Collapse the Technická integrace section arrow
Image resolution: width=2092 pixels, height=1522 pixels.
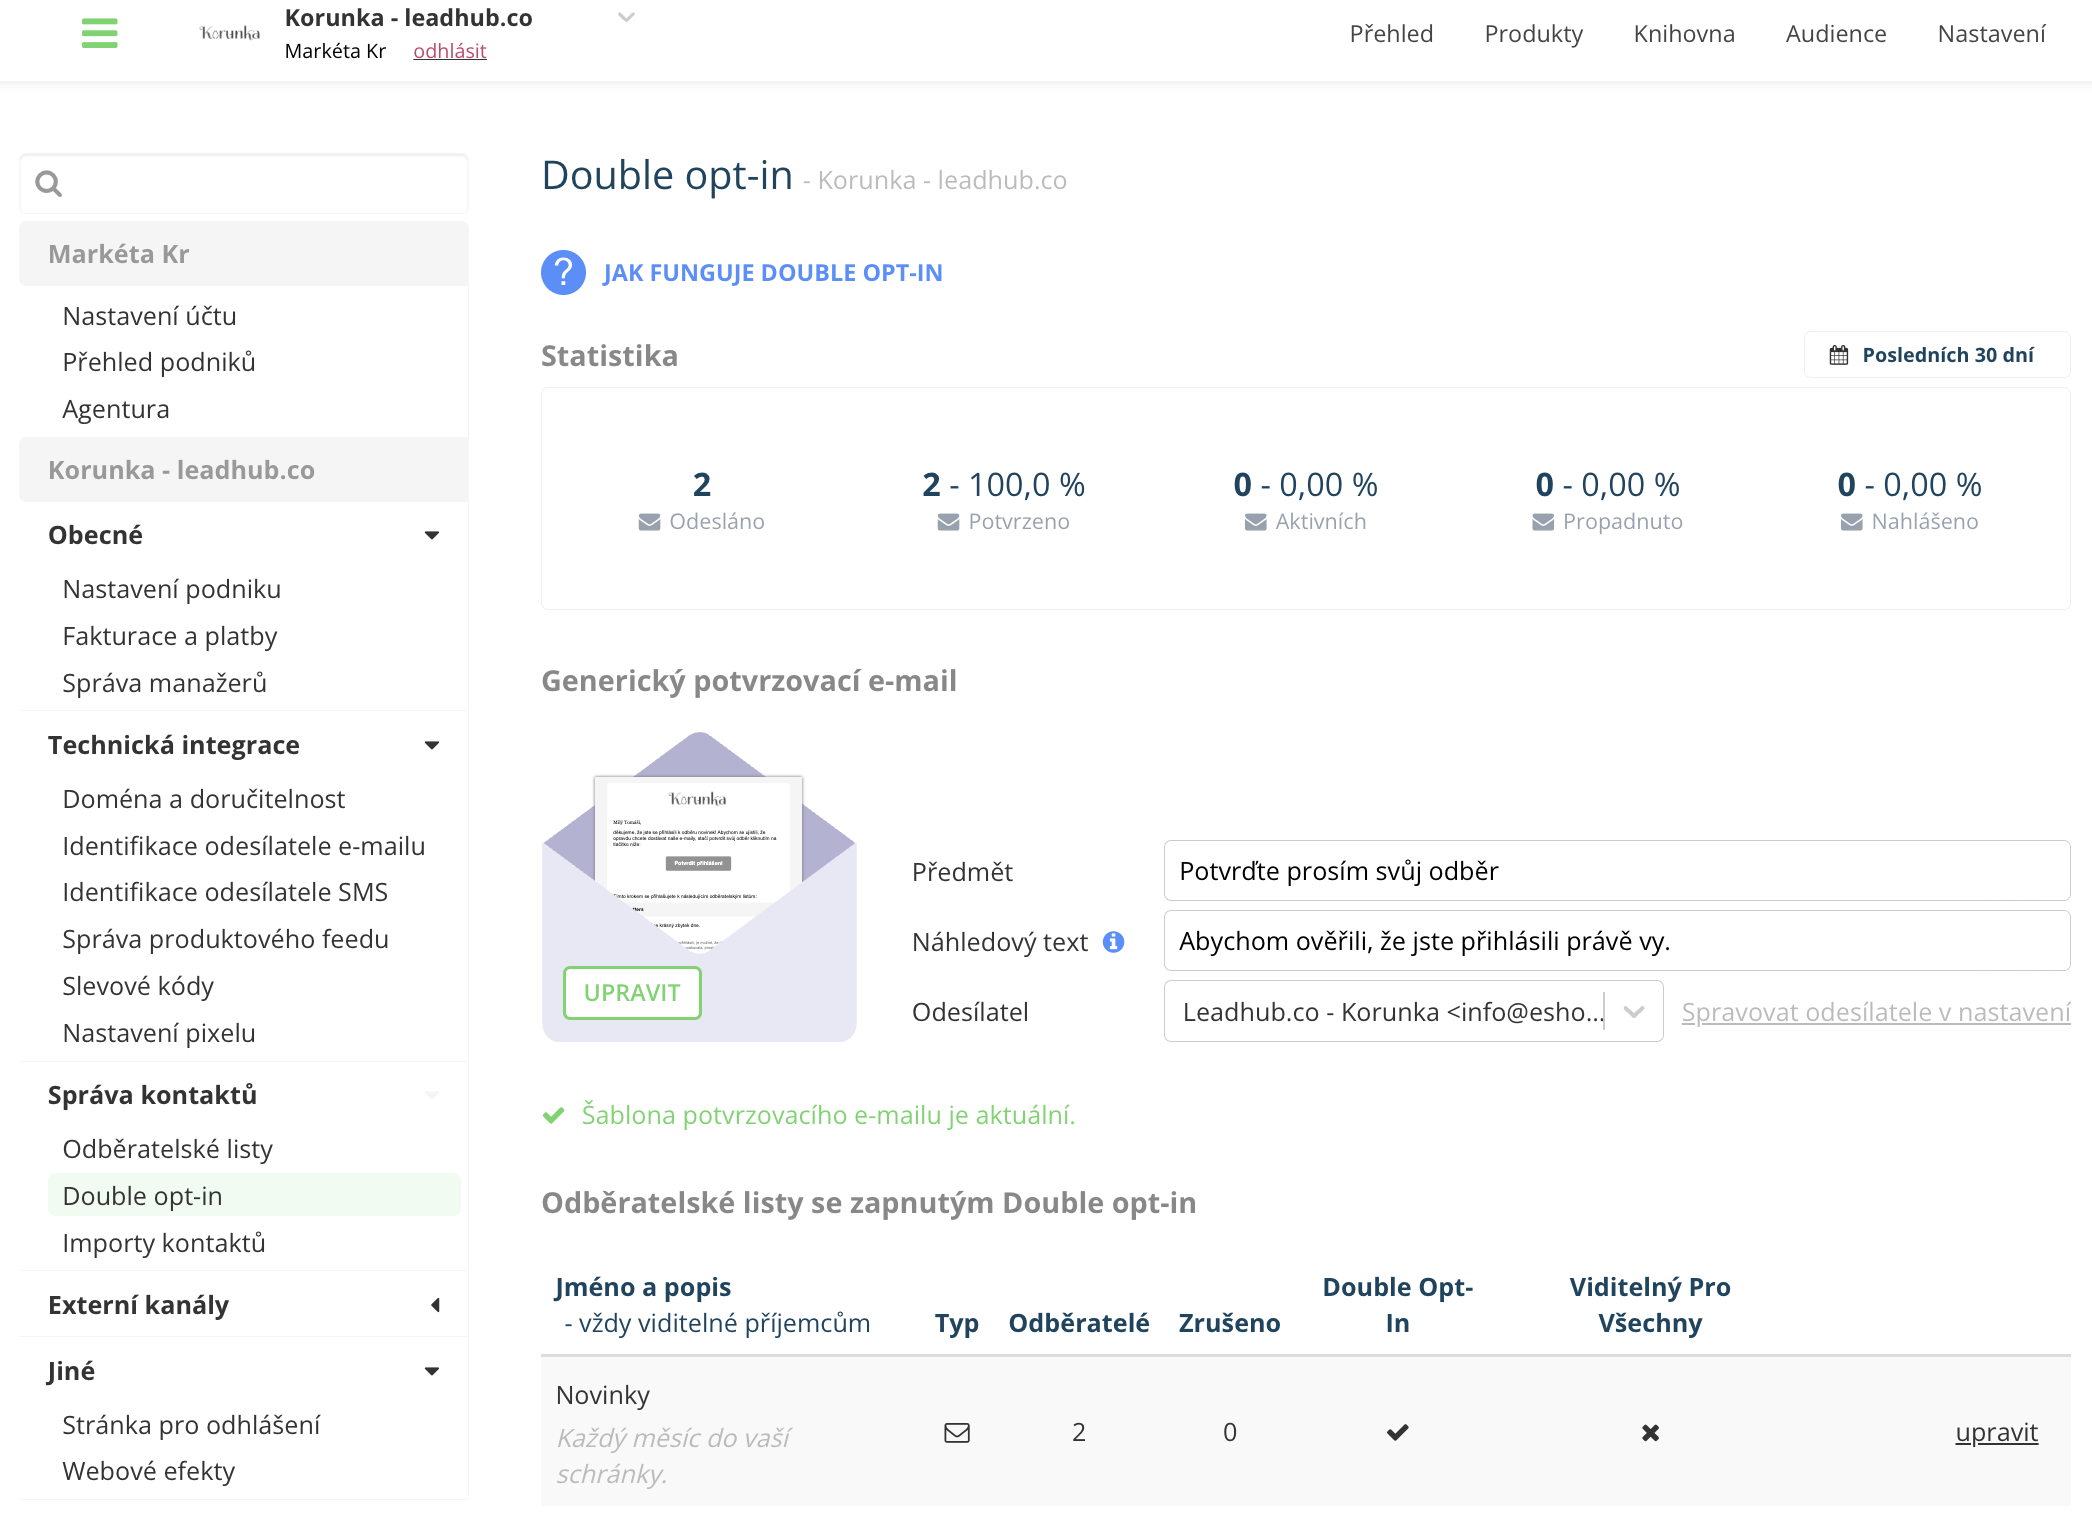[x=432, y=745]
